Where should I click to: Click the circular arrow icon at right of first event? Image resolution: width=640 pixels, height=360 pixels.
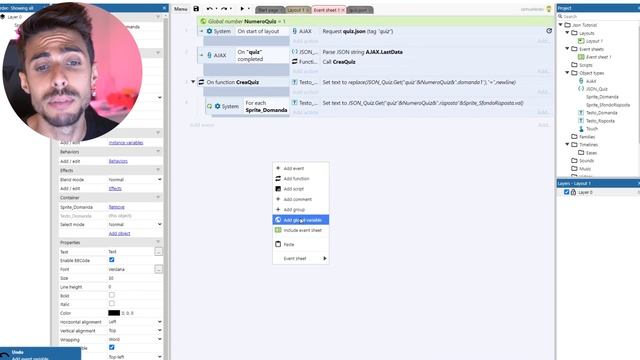(549, 31)
